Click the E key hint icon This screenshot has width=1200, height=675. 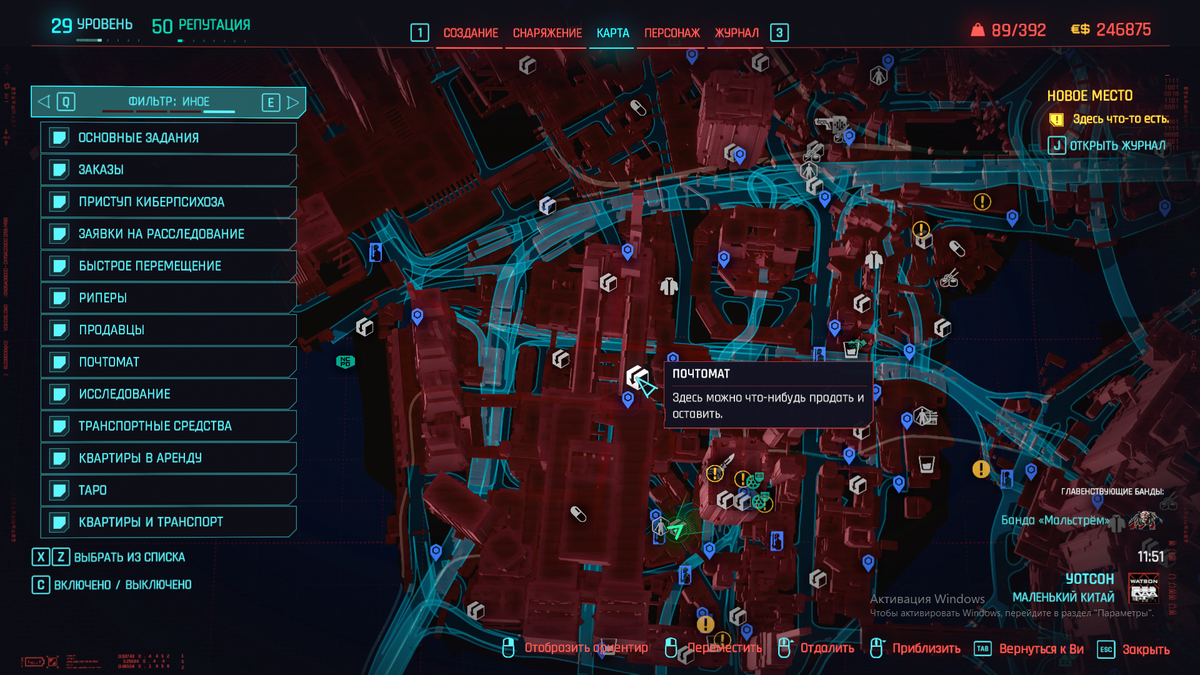click(270, 102)
